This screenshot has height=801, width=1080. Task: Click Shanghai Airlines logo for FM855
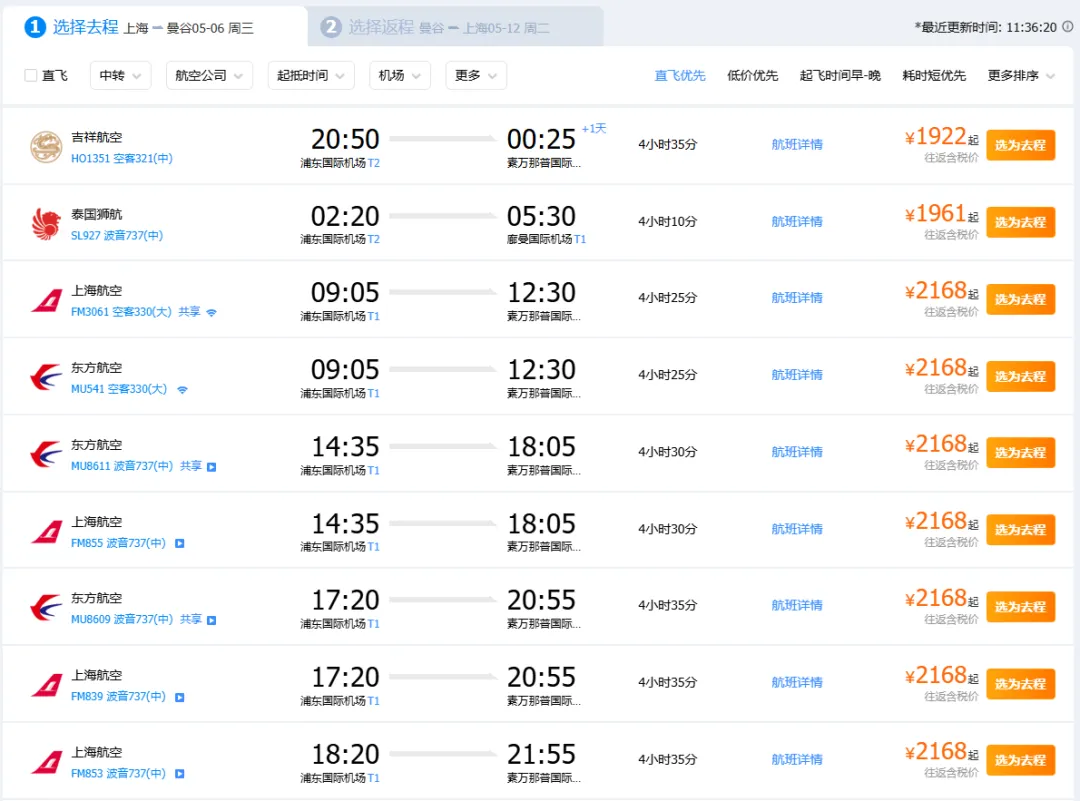46,532
